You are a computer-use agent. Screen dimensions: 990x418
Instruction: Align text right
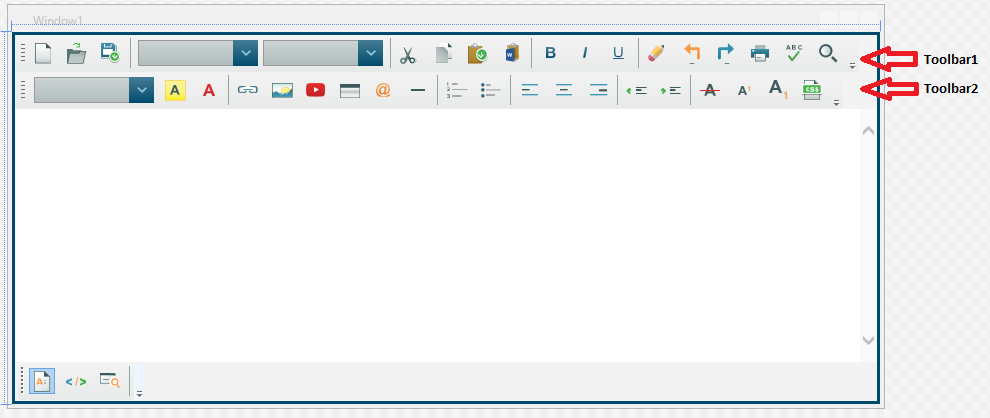599,90
